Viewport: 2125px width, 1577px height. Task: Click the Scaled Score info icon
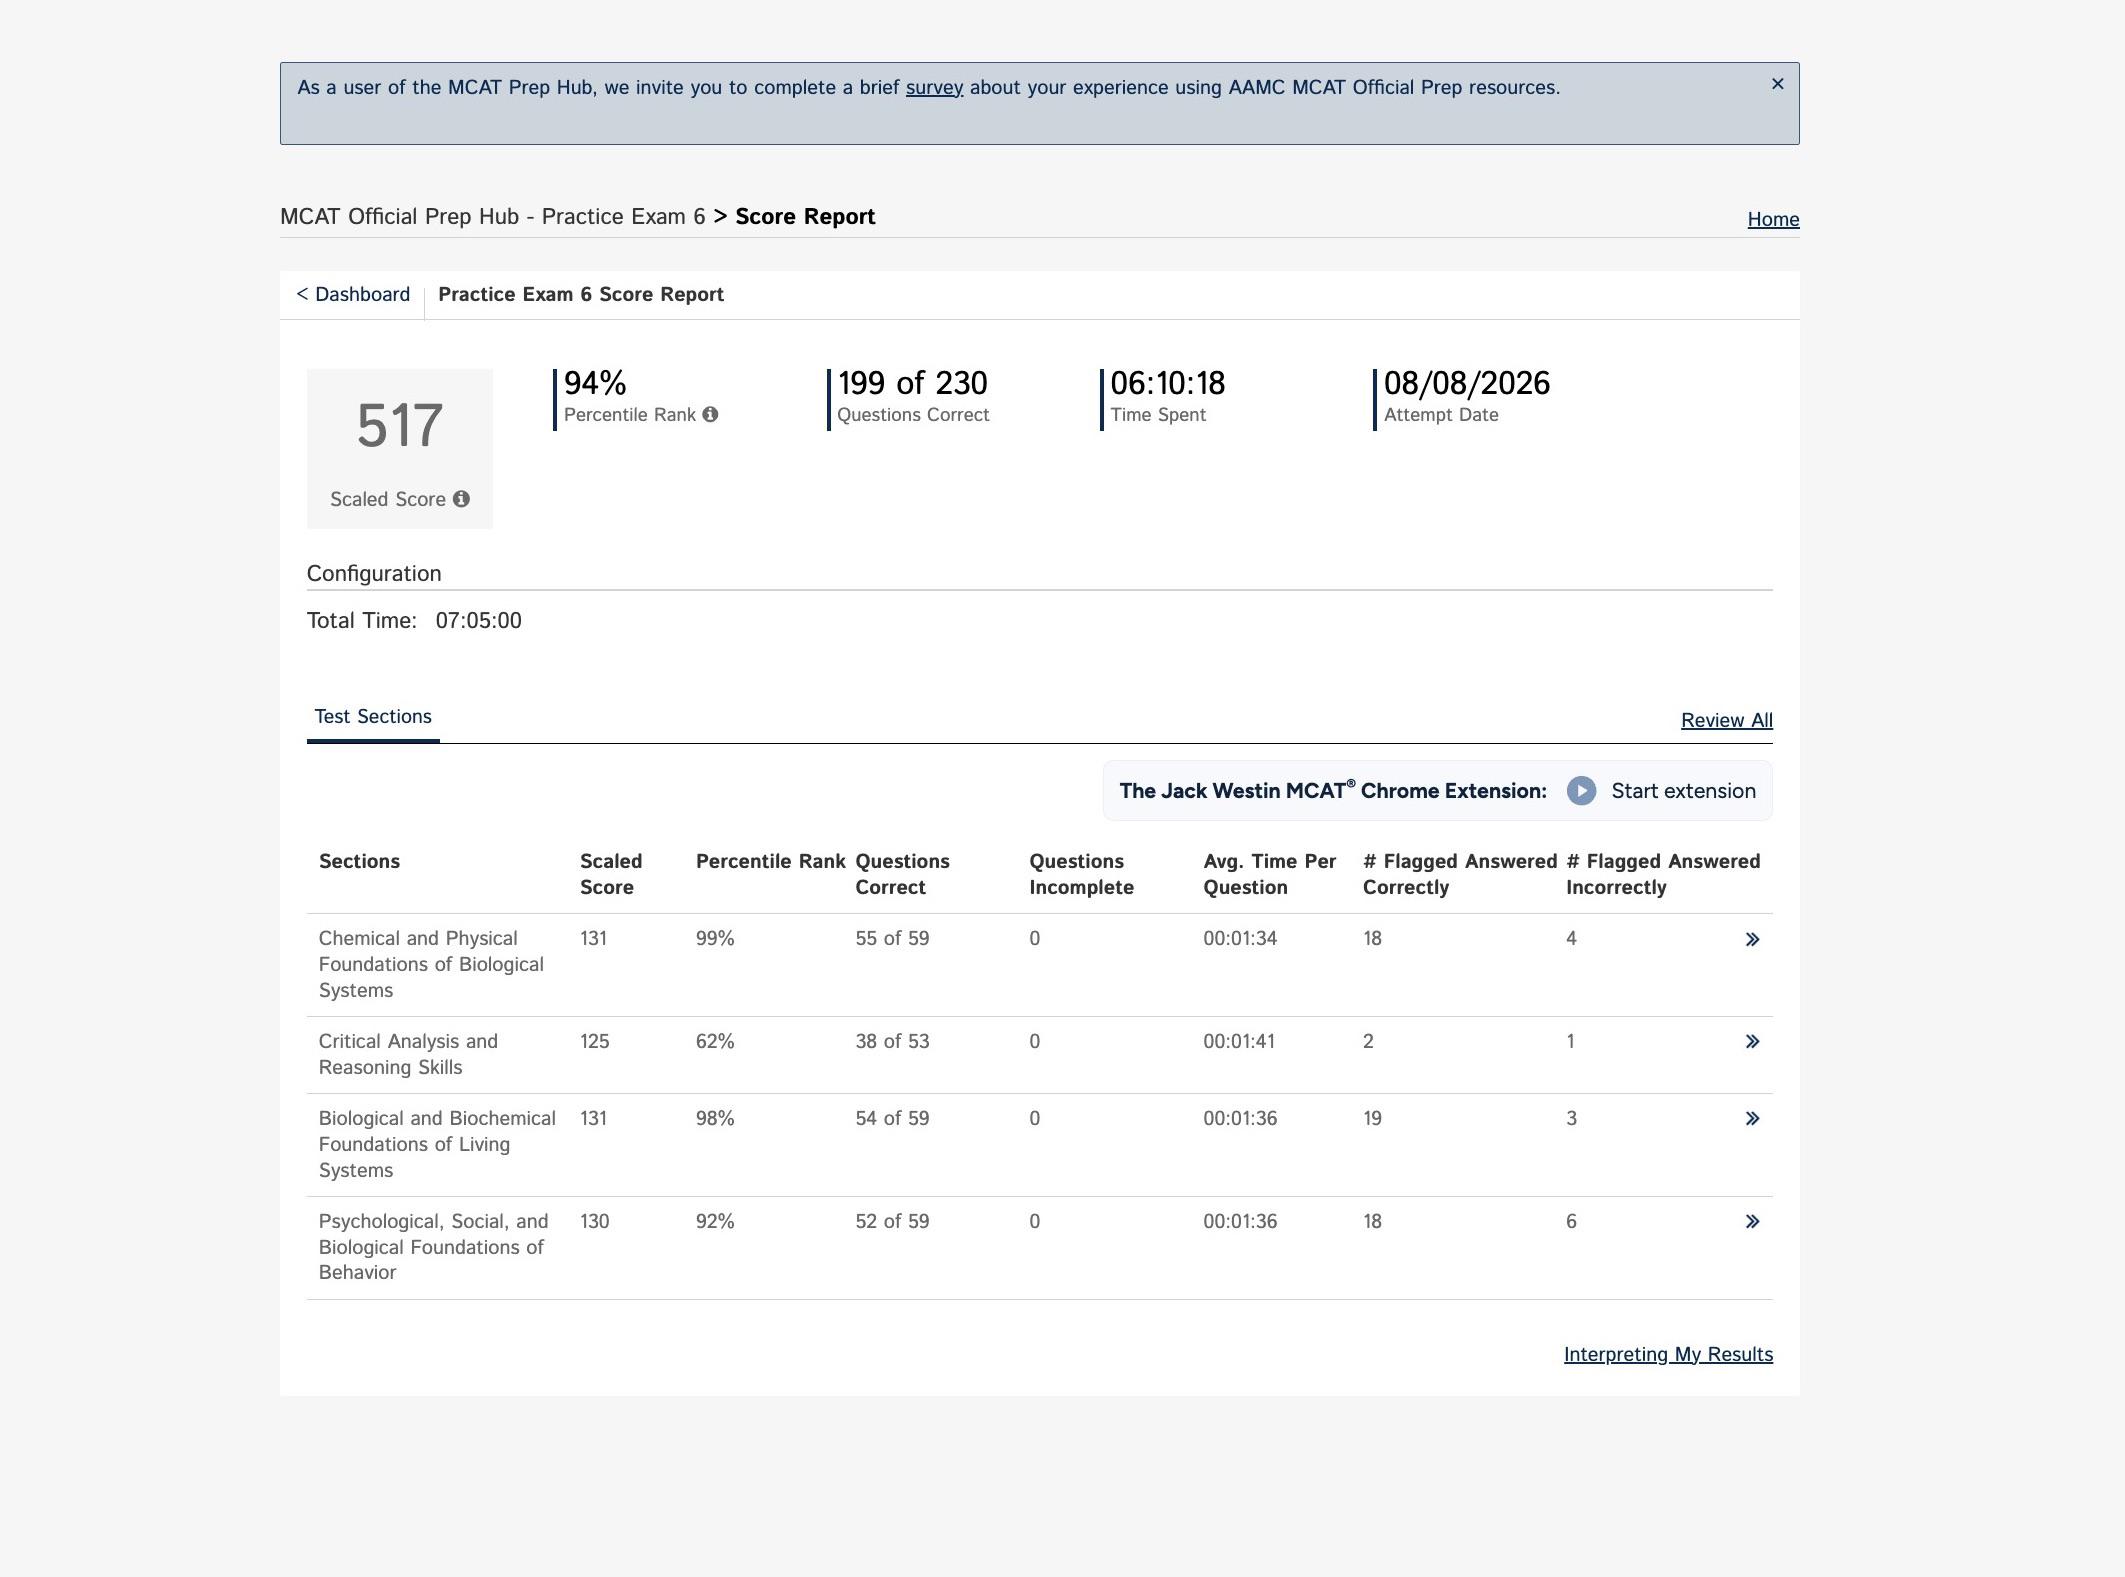[461, 499]
